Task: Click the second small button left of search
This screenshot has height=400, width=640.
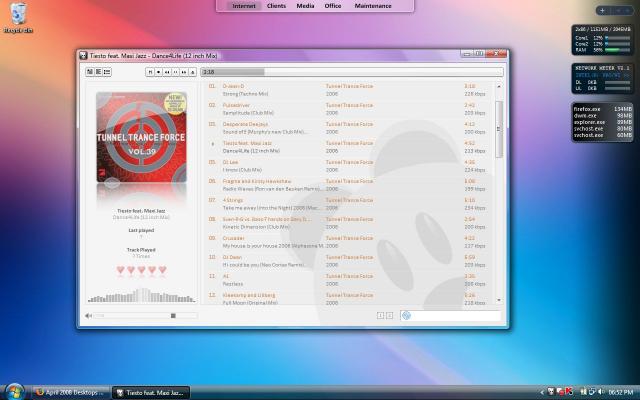Action: (389, 316)
